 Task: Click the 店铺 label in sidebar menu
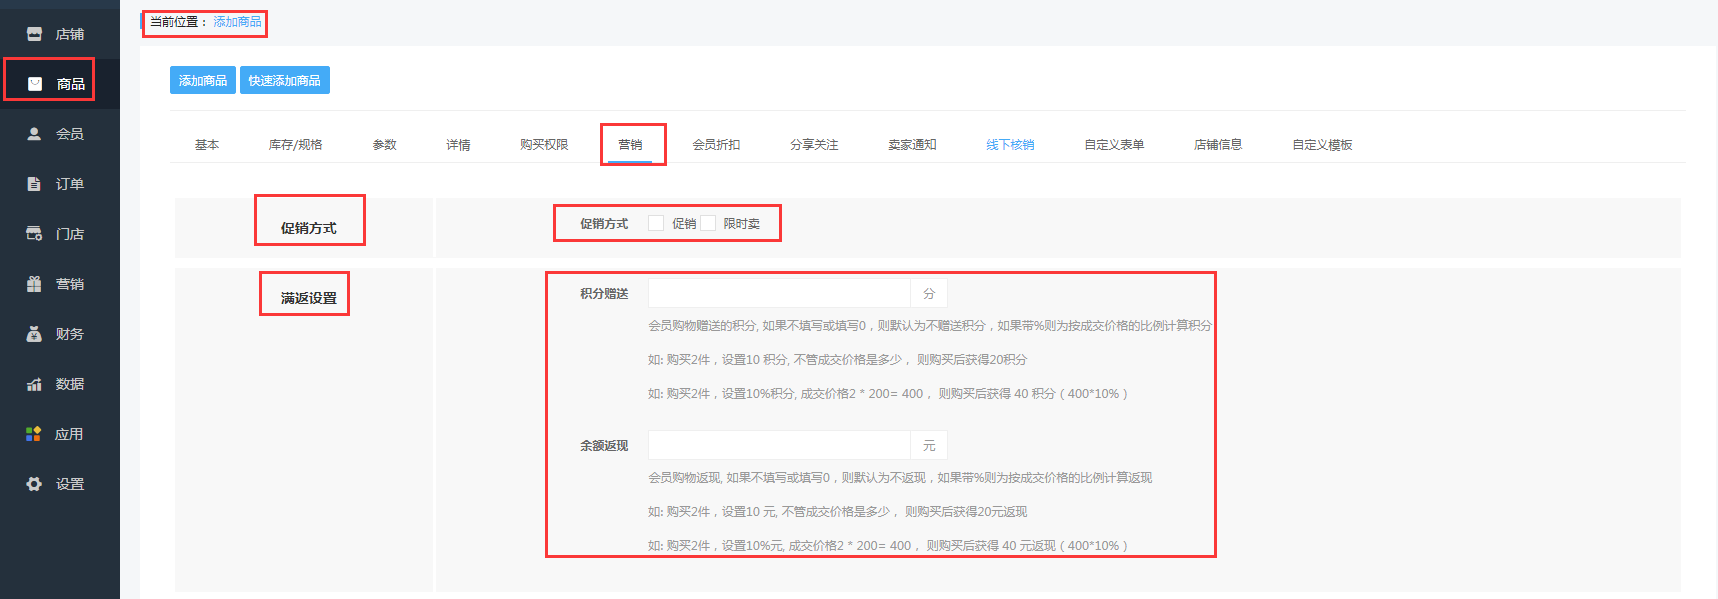(70, 34)
